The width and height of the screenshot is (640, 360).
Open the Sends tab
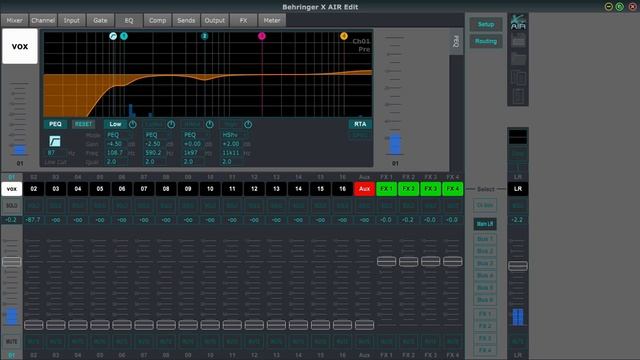tap(186, 20)
